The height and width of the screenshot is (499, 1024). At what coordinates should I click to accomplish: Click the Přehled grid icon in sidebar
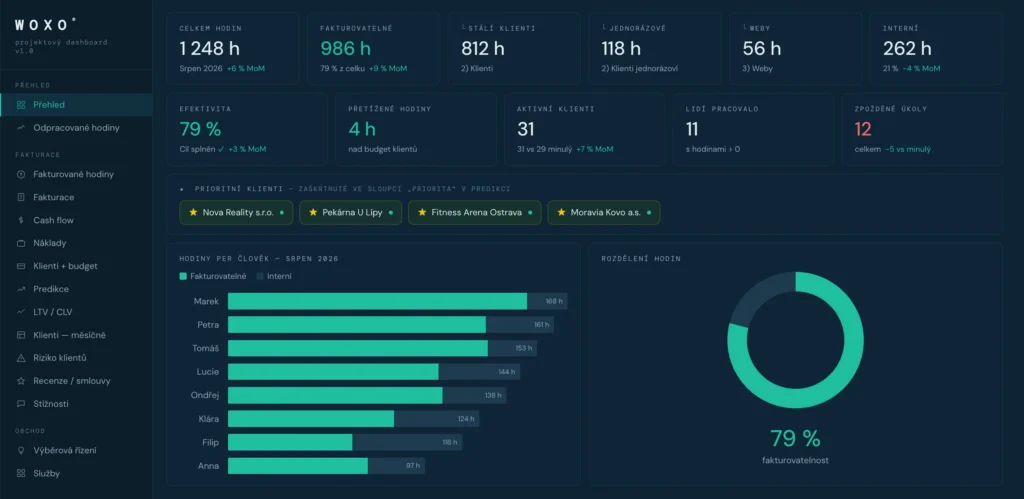pyautogui.click(x=21, y=105)
